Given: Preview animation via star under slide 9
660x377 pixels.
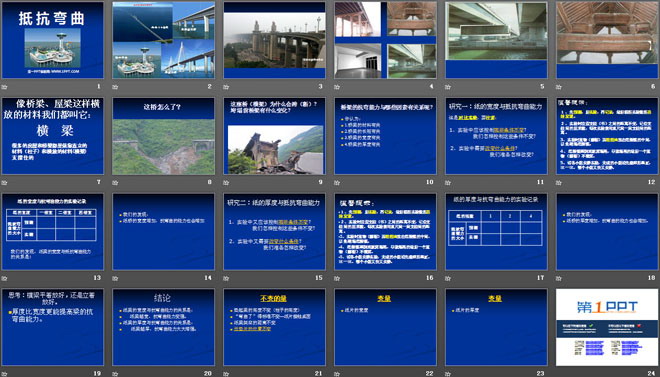Looking at the screenshot, I should 226,183.
